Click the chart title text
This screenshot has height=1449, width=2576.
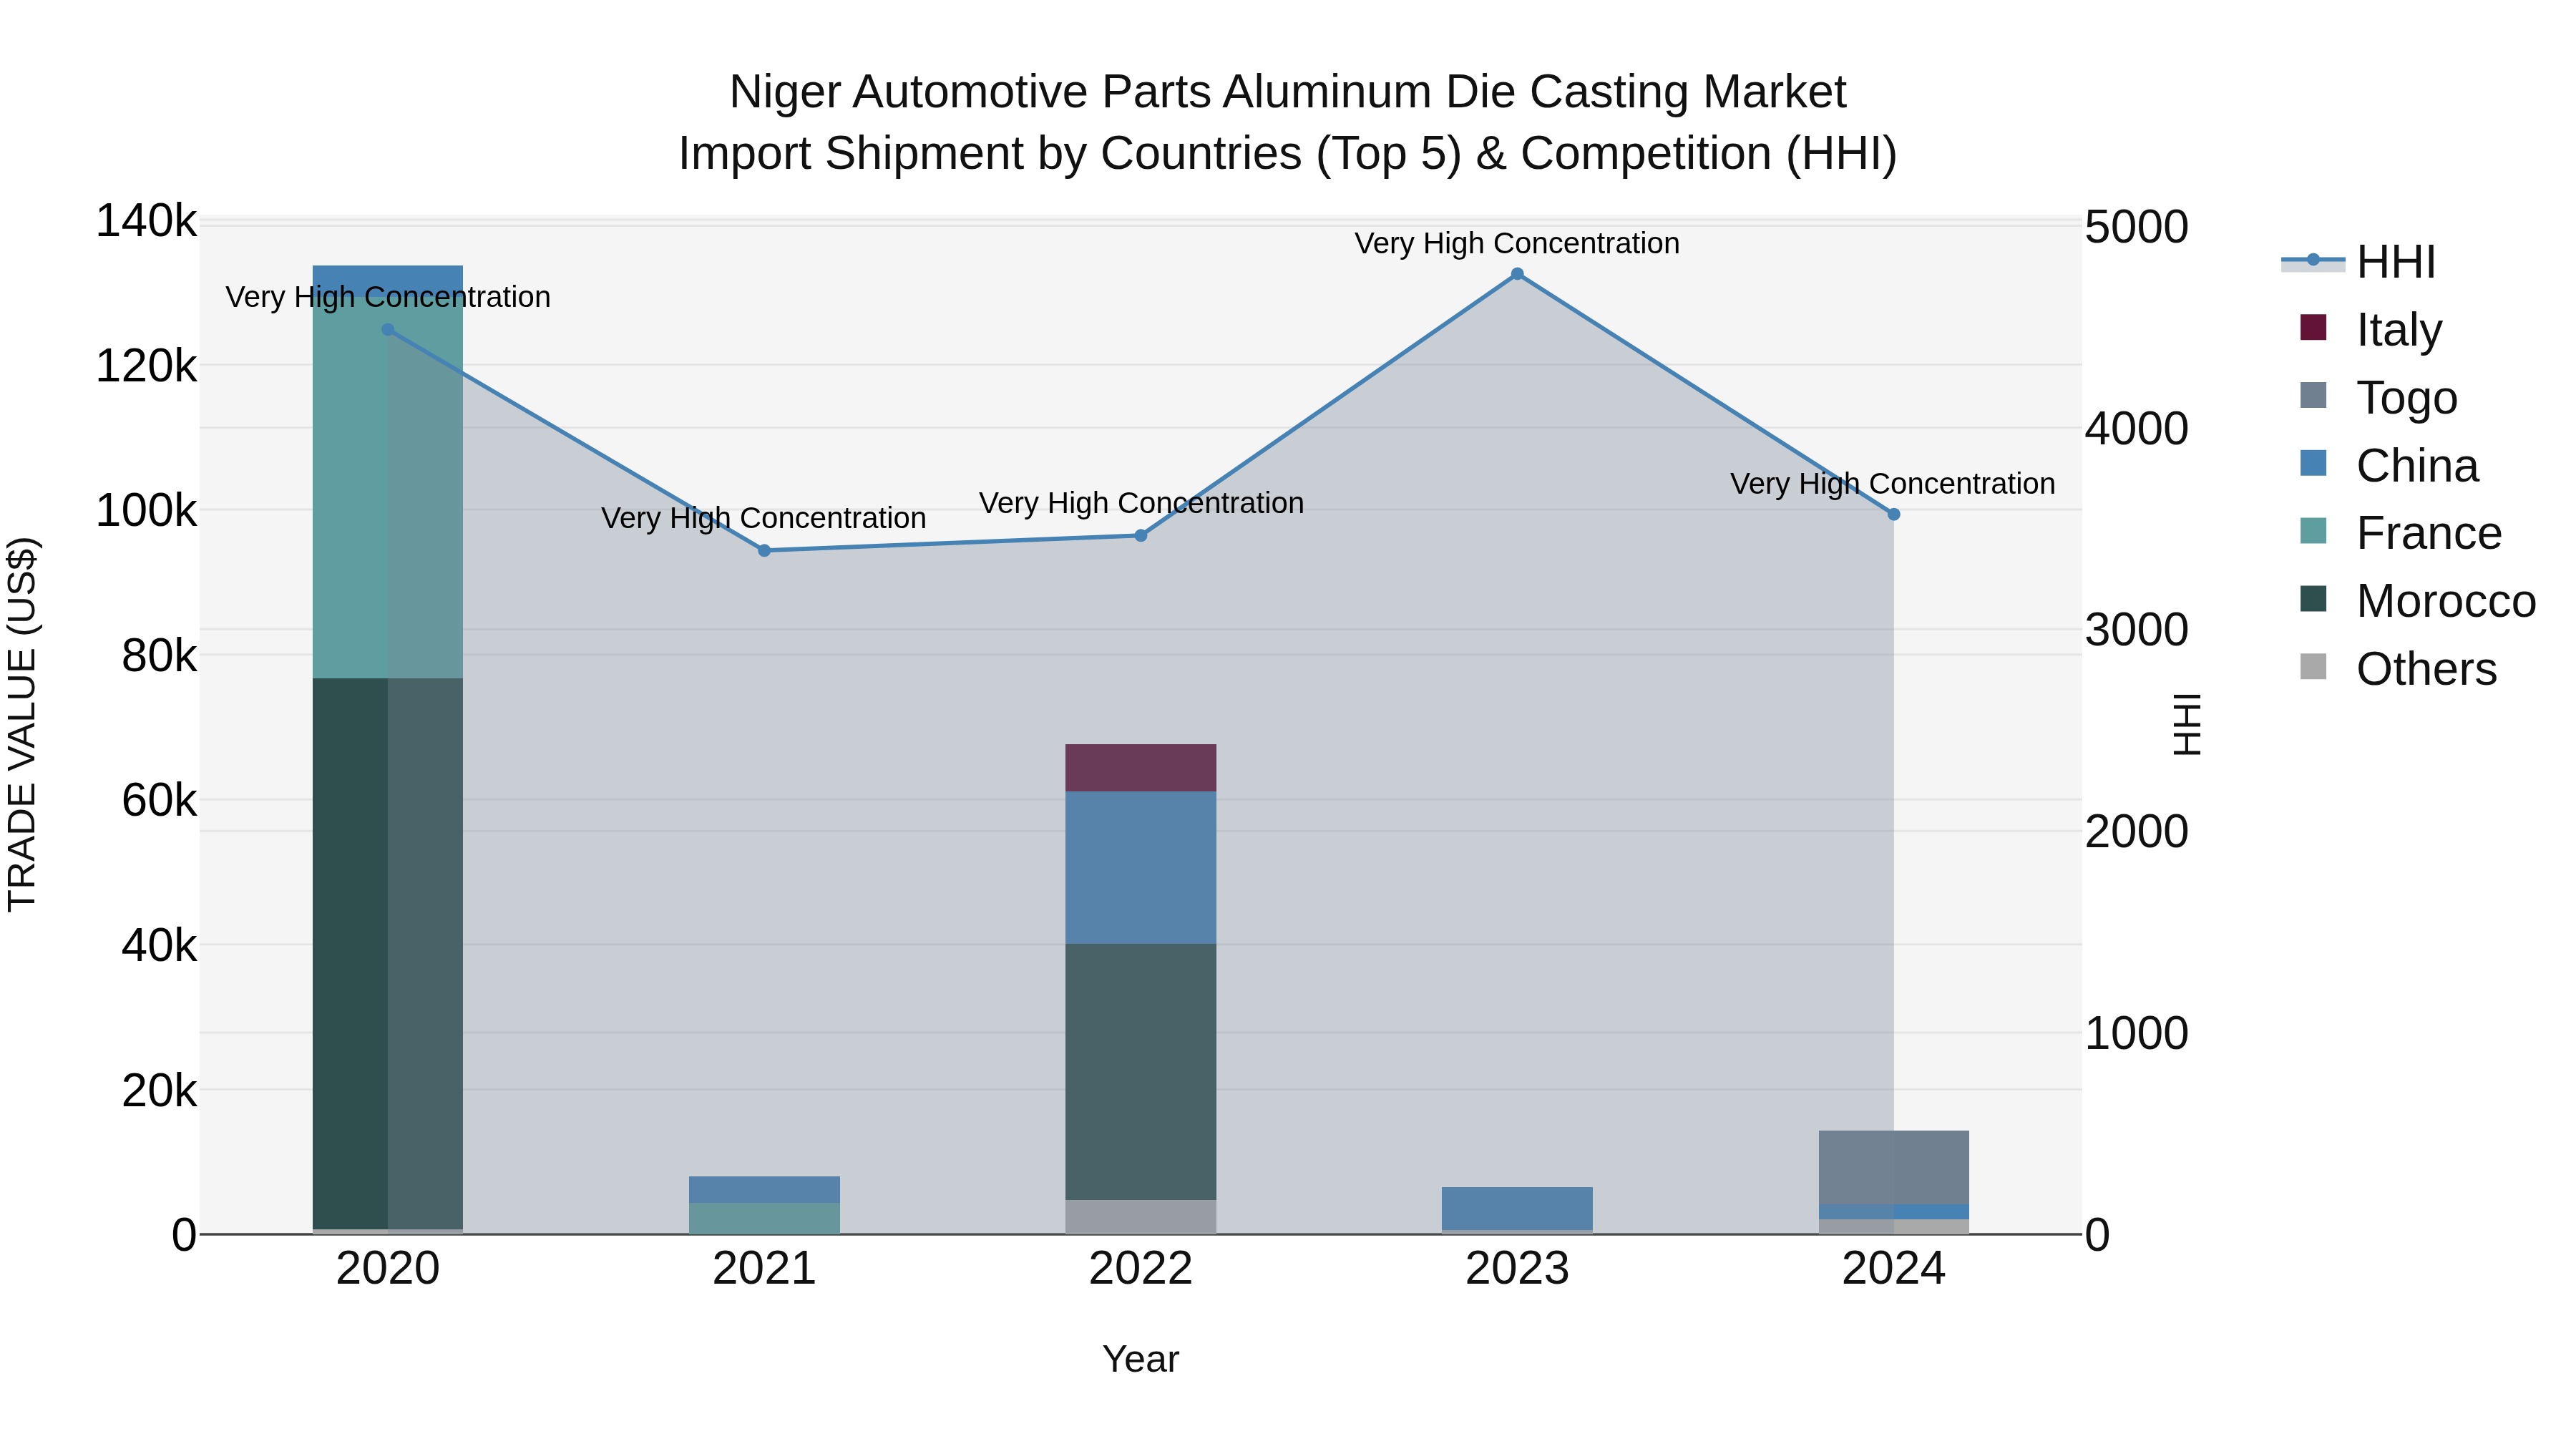click(x=1288, y=123)
